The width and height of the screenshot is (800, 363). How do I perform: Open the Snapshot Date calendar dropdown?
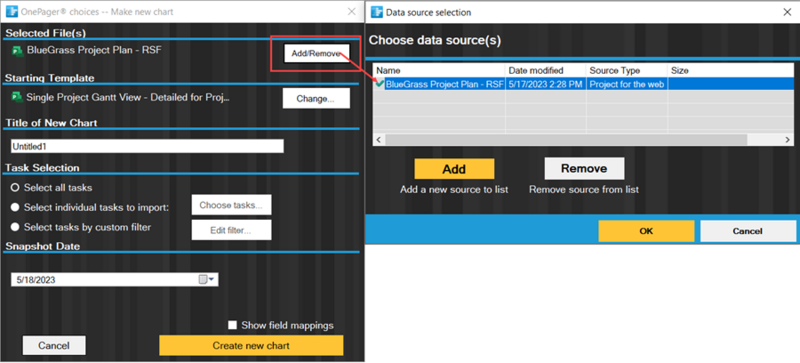click(x=208, y=280)
